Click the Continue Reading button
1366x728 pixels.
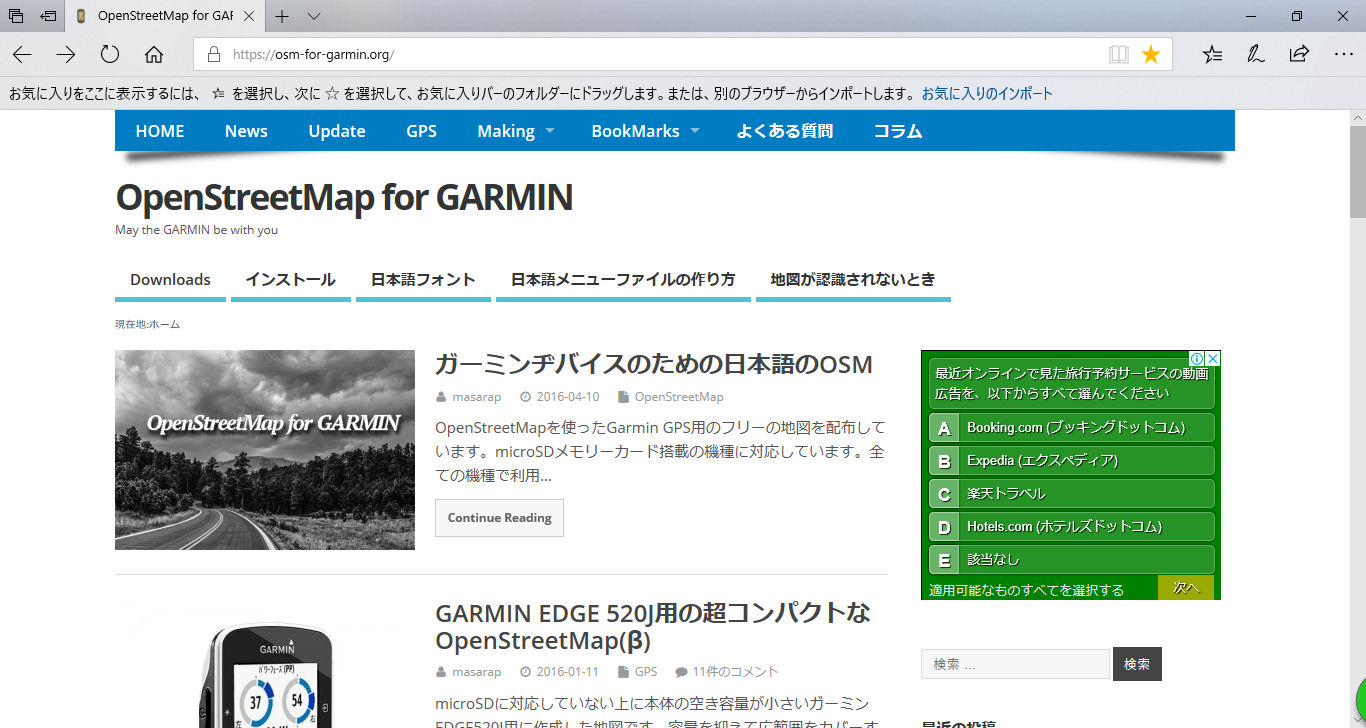click(x=499, y=518)
